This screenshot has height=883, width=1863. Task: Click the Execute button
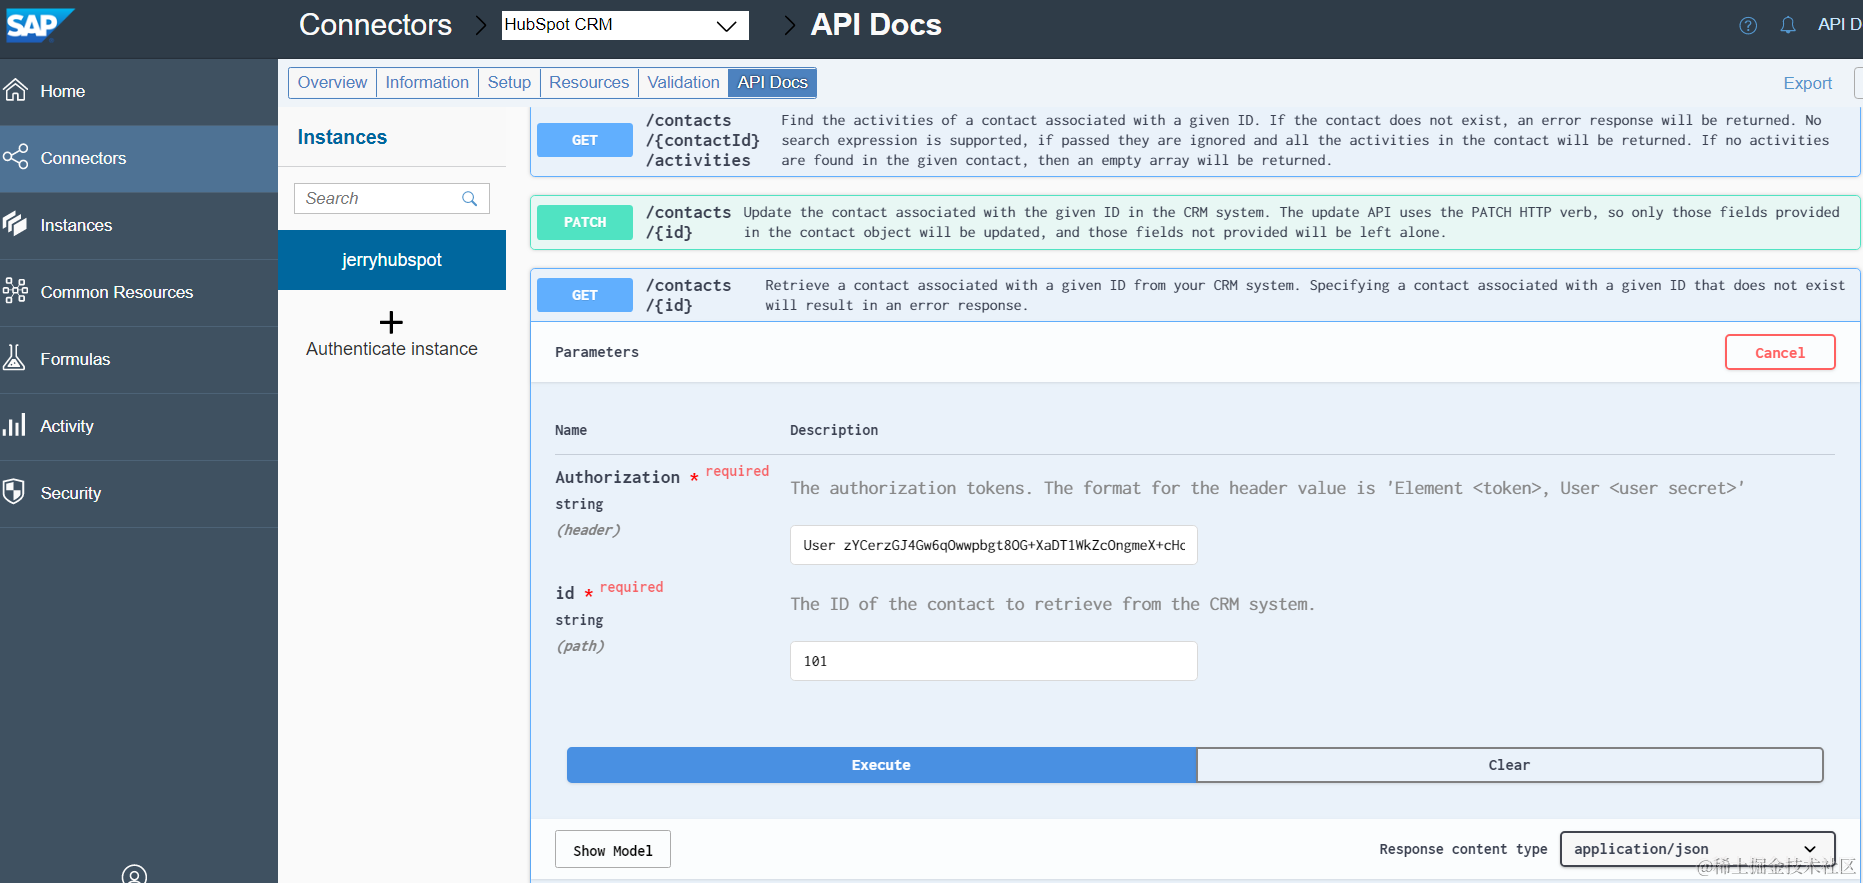coord(881,765)
